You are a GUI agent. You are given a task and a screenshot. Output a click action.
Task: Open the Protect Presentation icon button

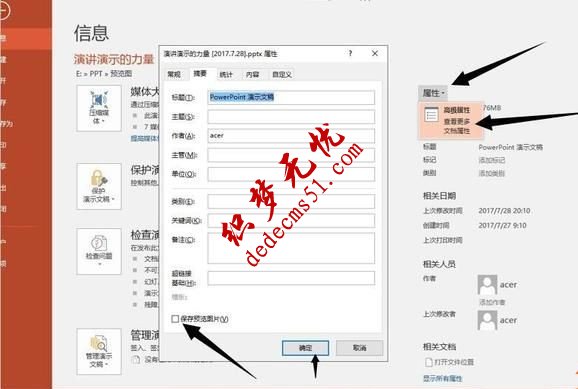pyautogui.click(x=99, y=186)
